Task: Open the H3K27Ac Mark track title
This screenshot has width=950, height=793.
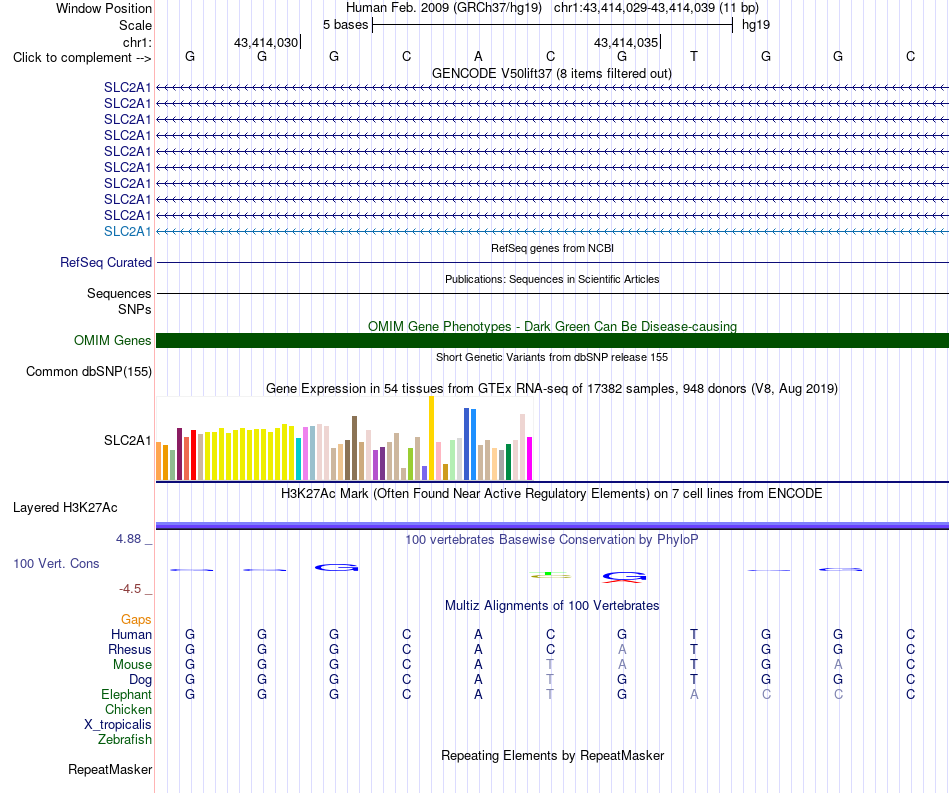Action: click(x=551, y=494)
